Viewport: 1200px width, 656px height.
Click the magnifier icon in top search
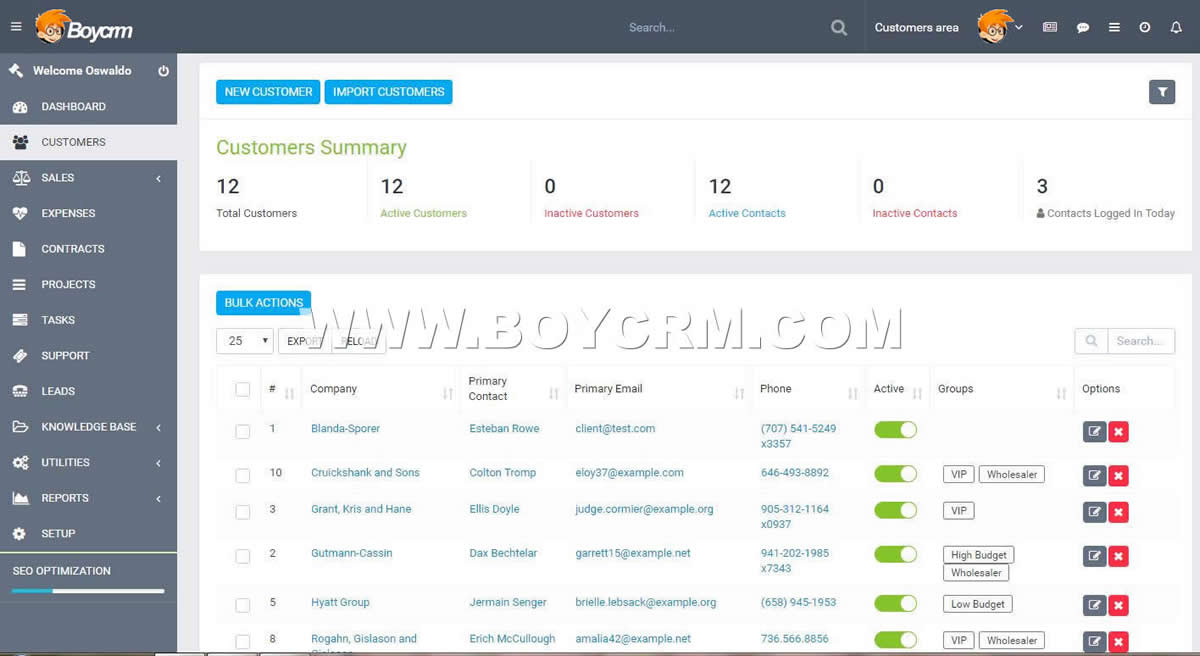click(x=839, y=28)
